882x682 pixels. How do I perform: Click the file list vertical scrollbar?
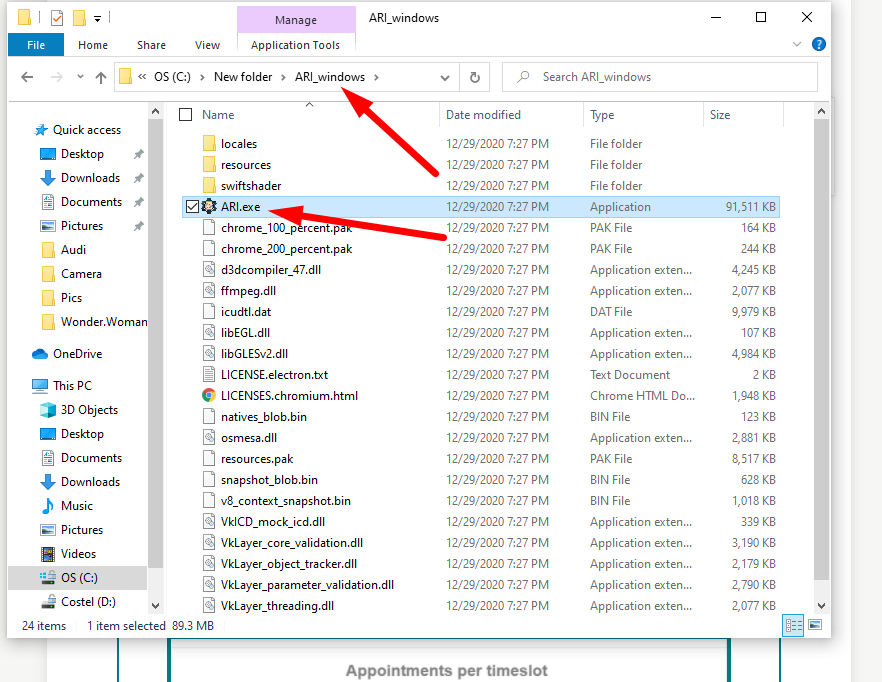coord(821,349)
